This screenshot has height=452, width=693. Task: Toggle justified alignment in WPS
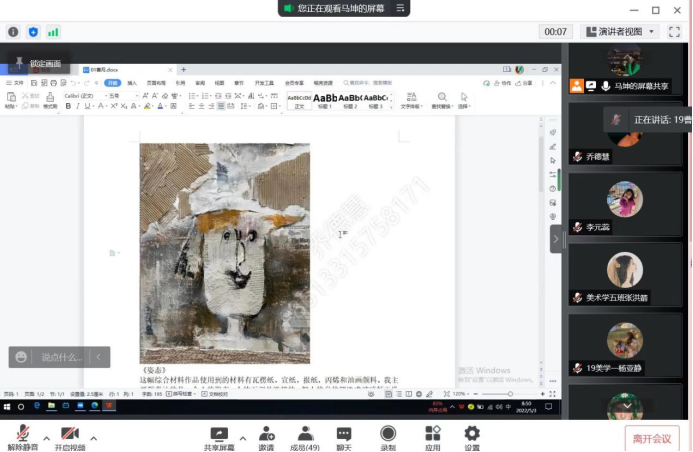221,106
